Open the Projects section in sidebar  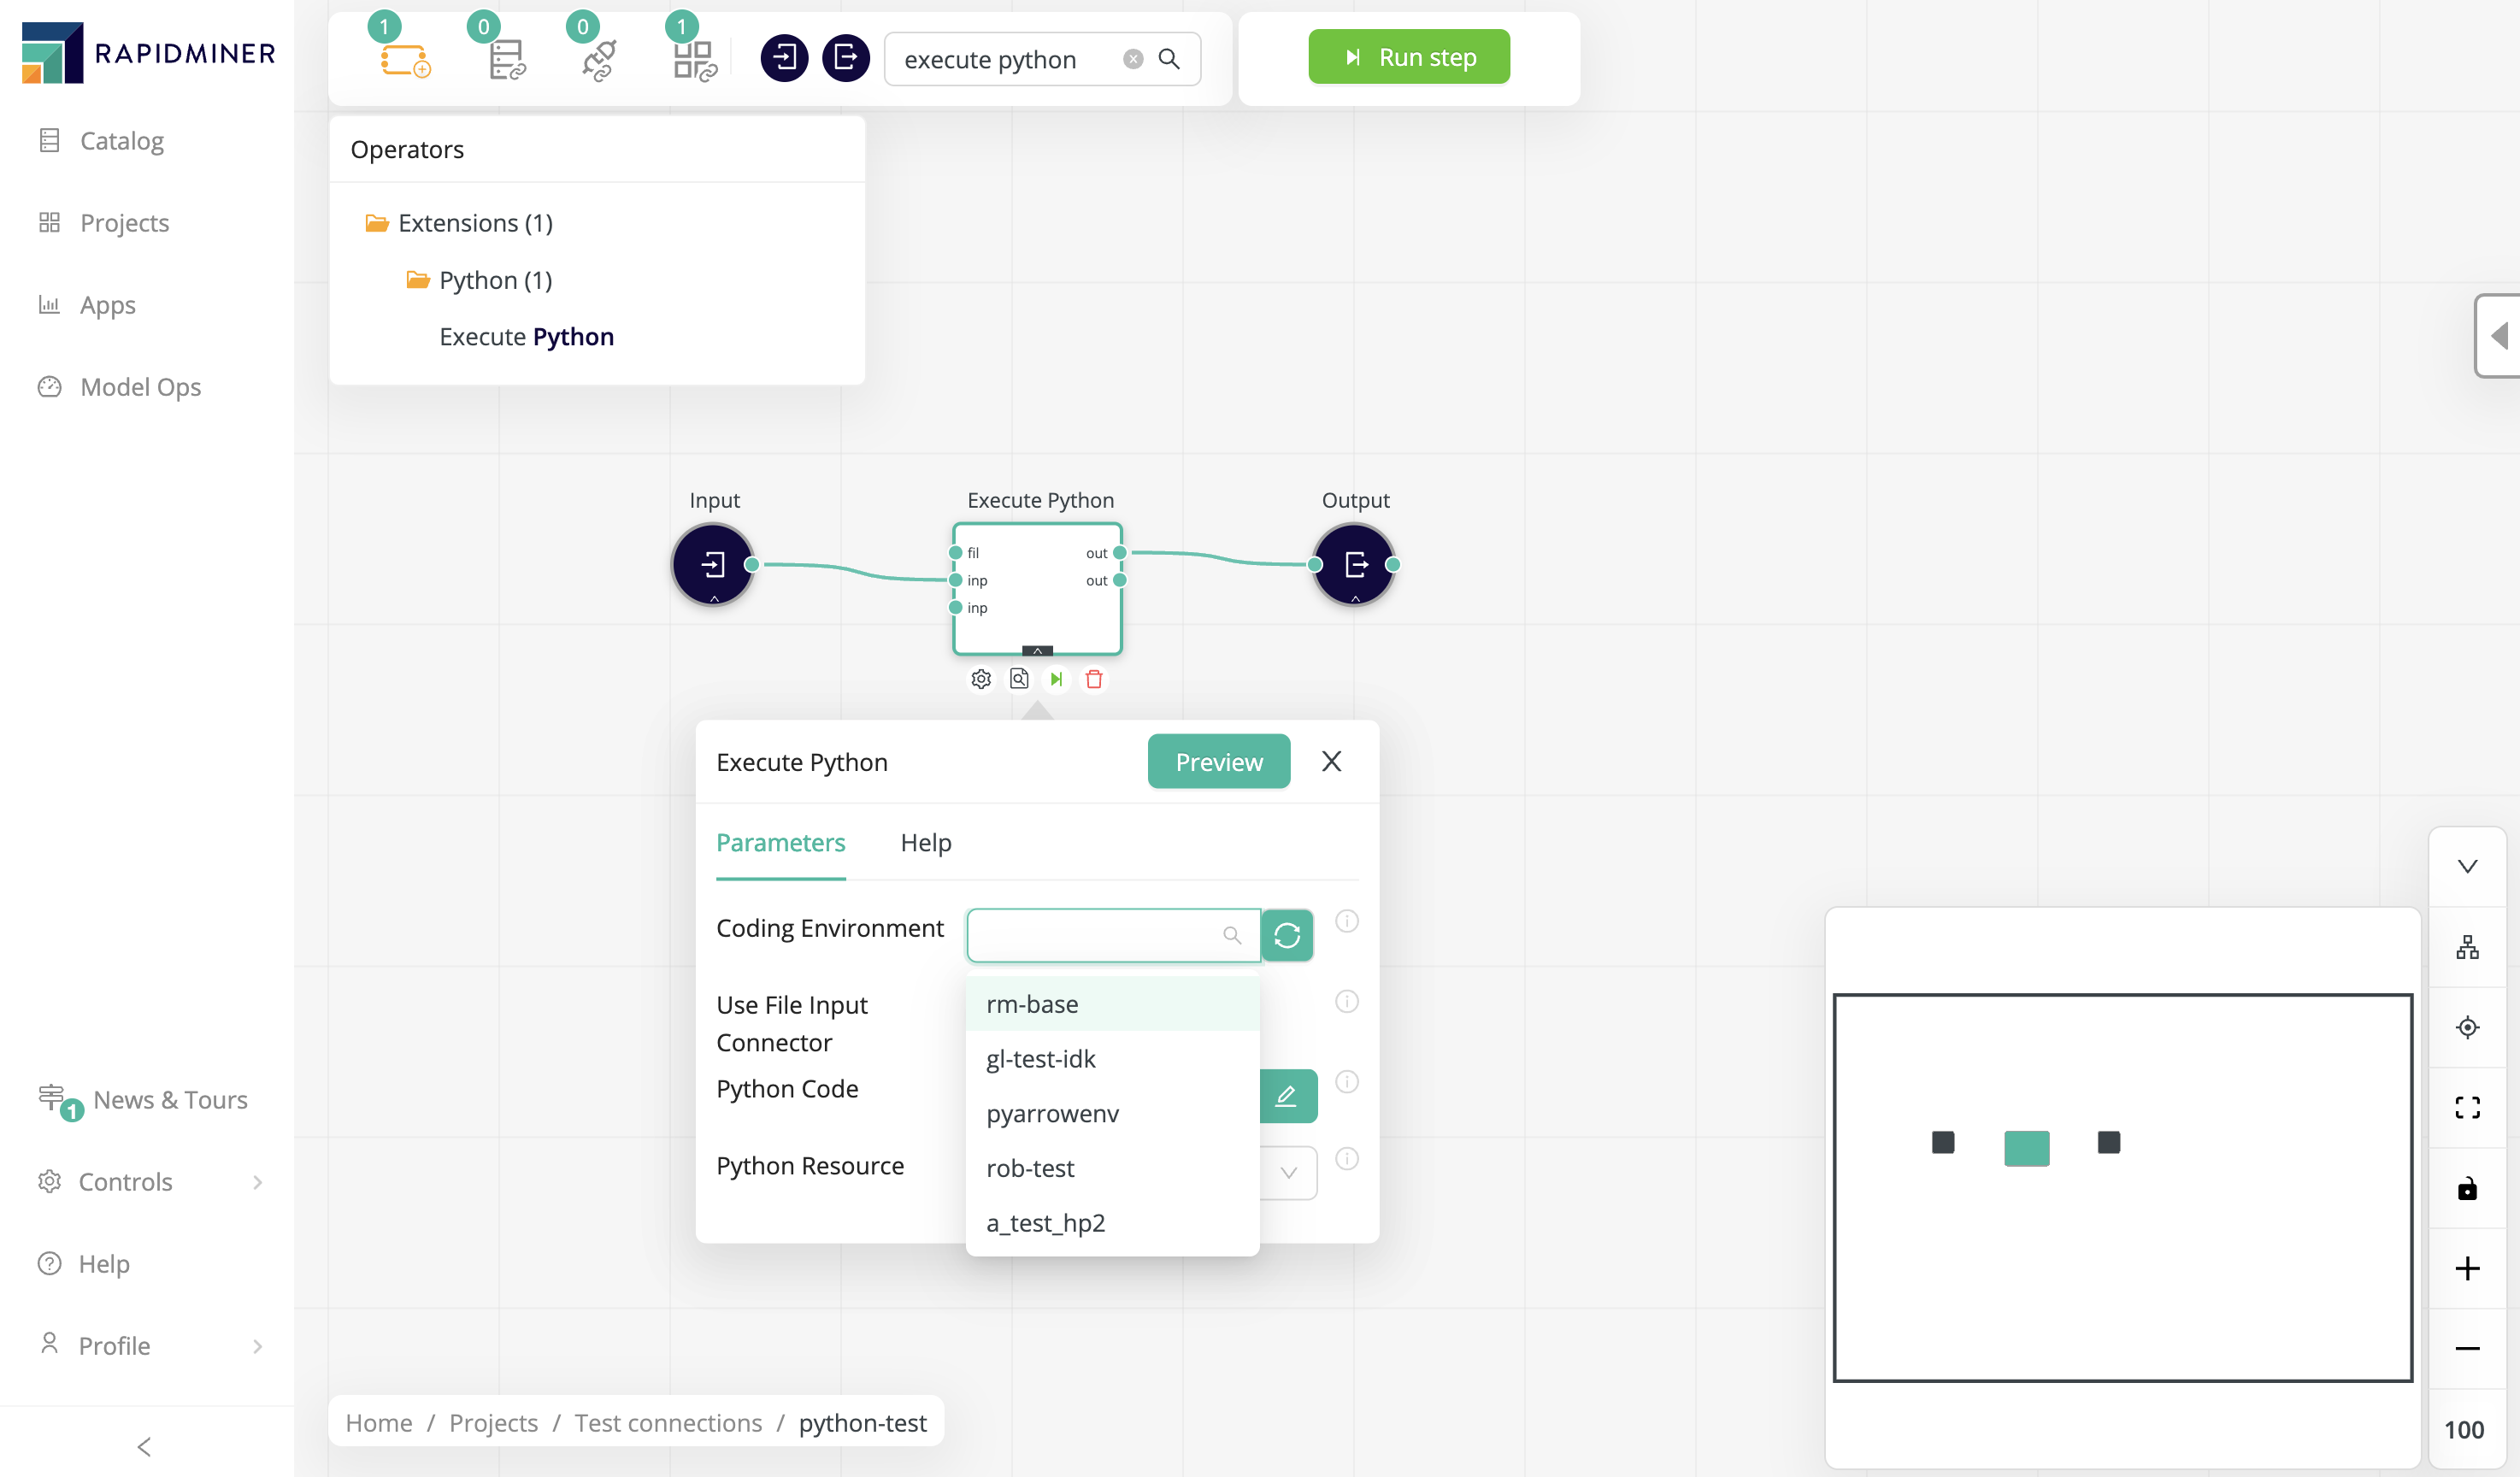(x=125, y=221)
